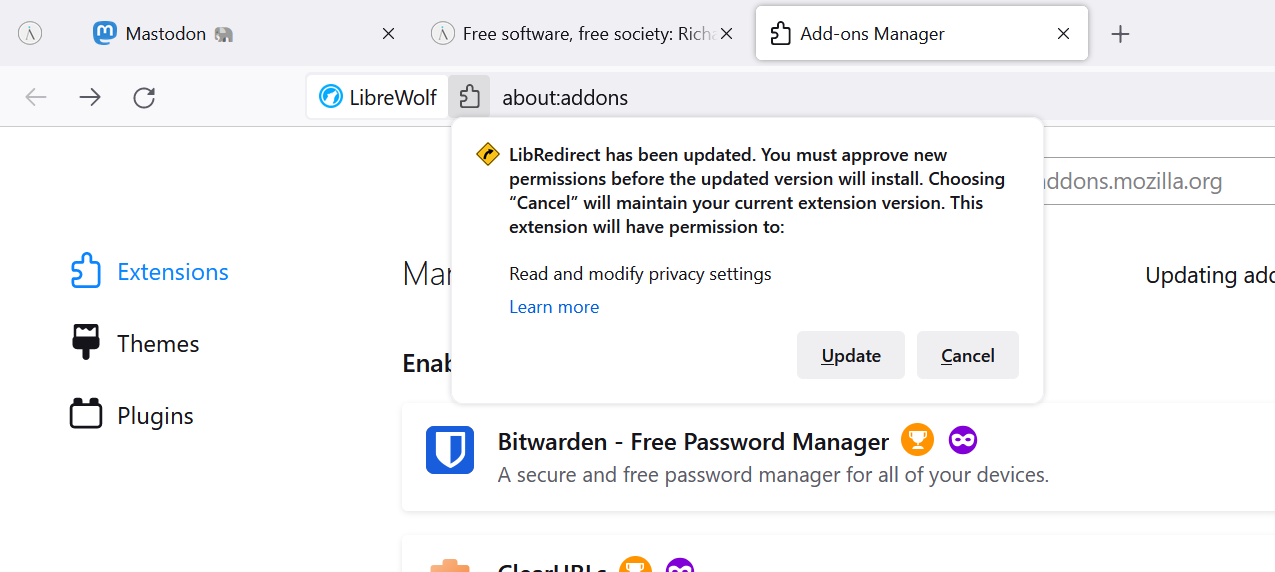Image resolution: width=1275 pixels, height=572 pixels.
Task: Cancel the LibRedirect permission update
Action: coord(967,356)
